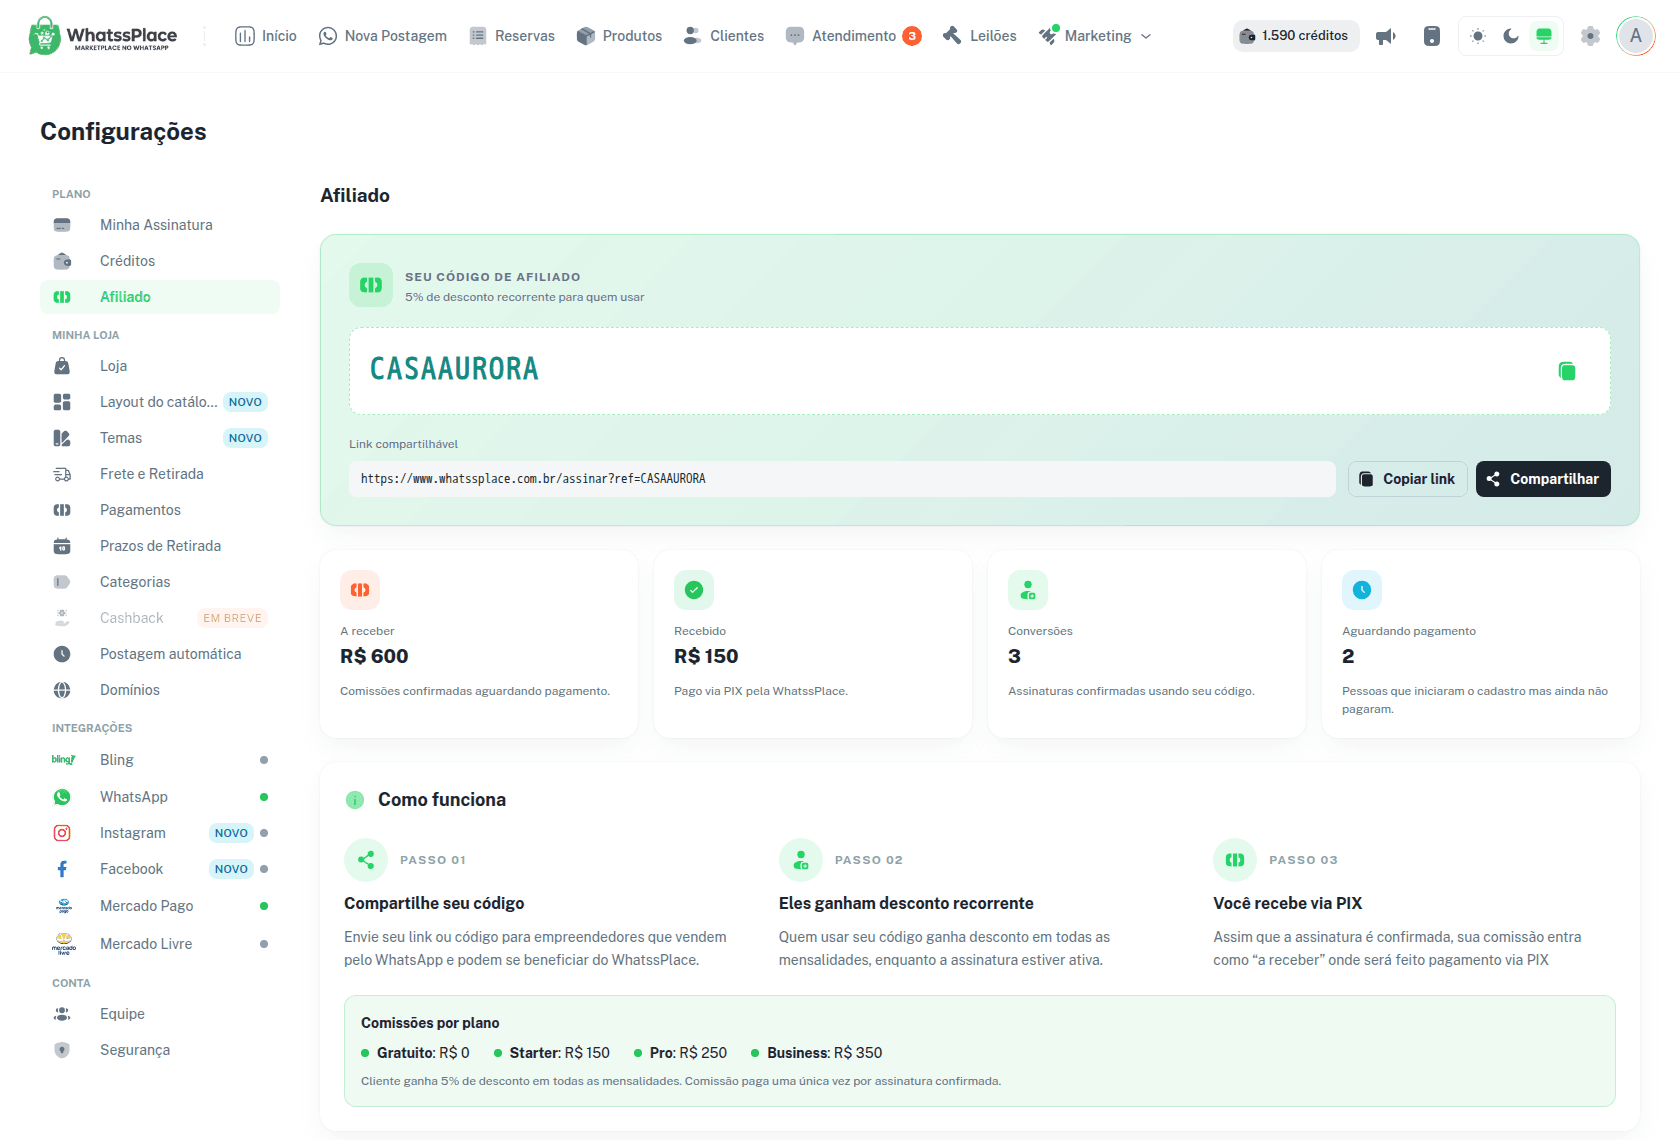This screenshot has width=1680, height=1140.
Task: Switch to light theme sun icon
Action: point(1478,36)
